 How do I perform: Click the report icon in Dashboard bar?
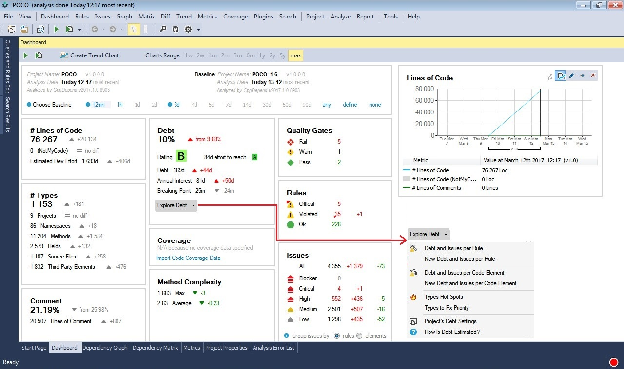39,55
